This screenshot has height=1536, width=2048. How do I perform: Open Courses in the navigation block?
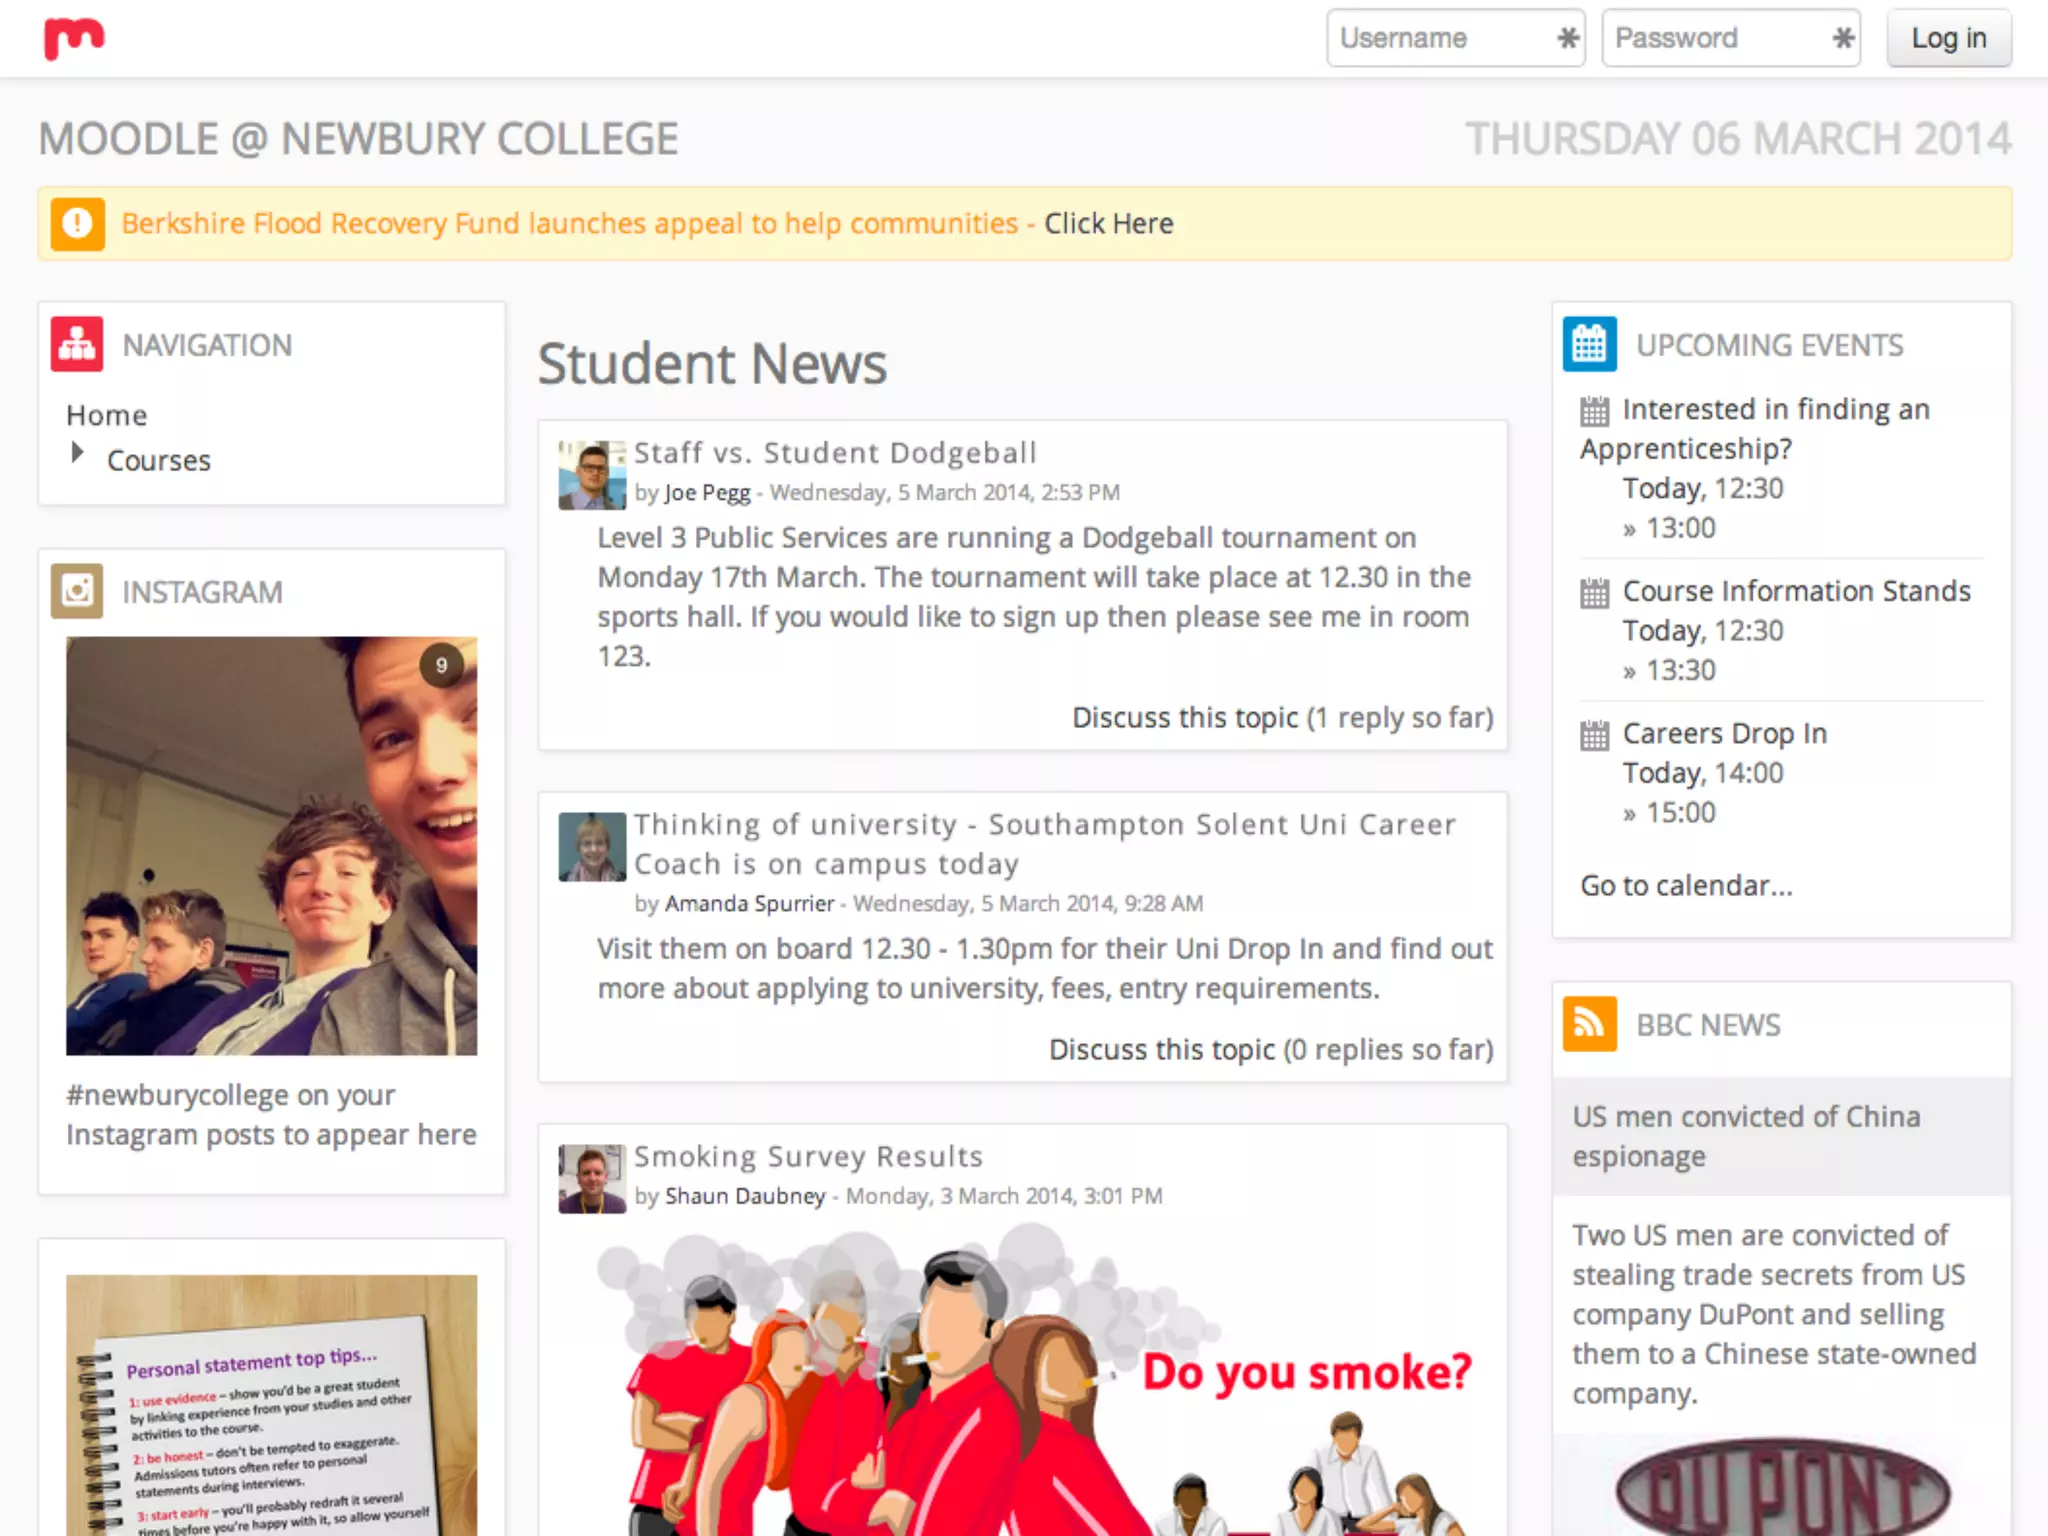(159, 461)
